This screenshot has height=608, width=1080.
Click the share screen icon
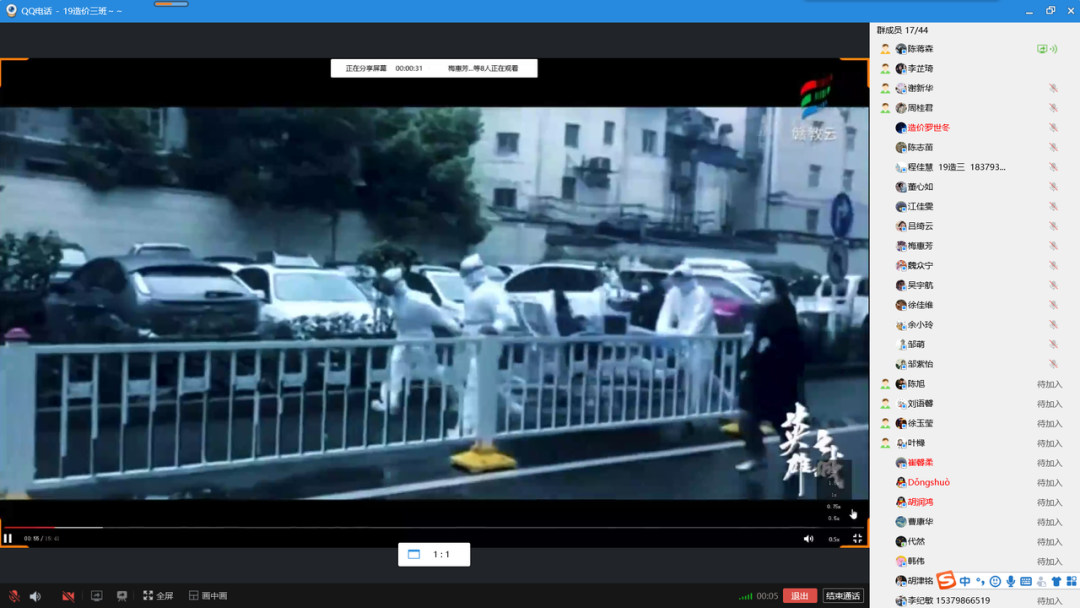(97, 596)
